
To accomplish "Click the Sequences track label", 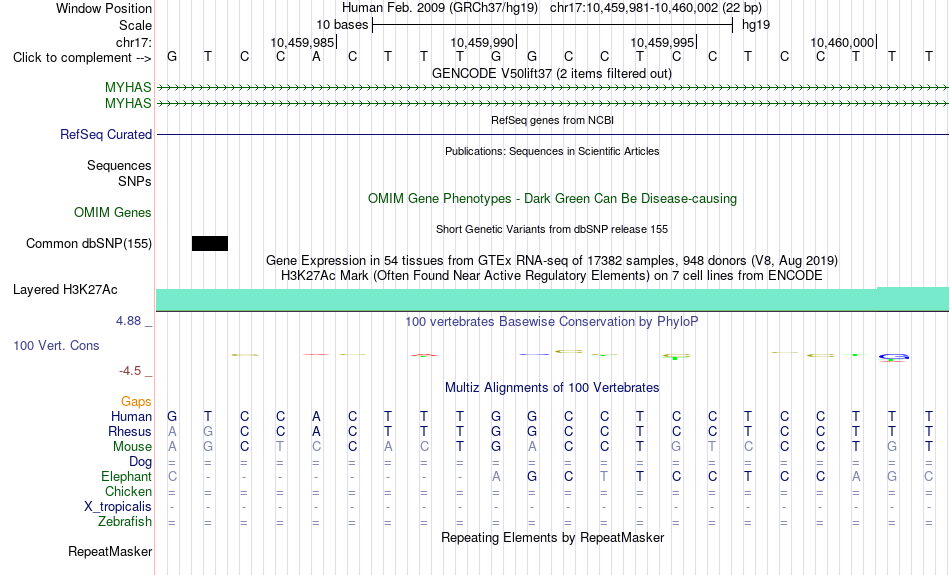I will 119,165.
